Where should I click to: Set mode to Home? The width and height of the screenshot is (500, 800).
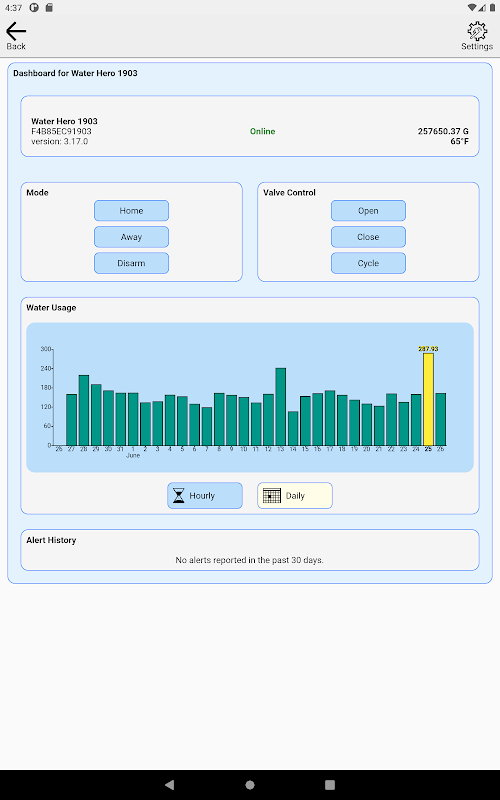pos(131,211)
